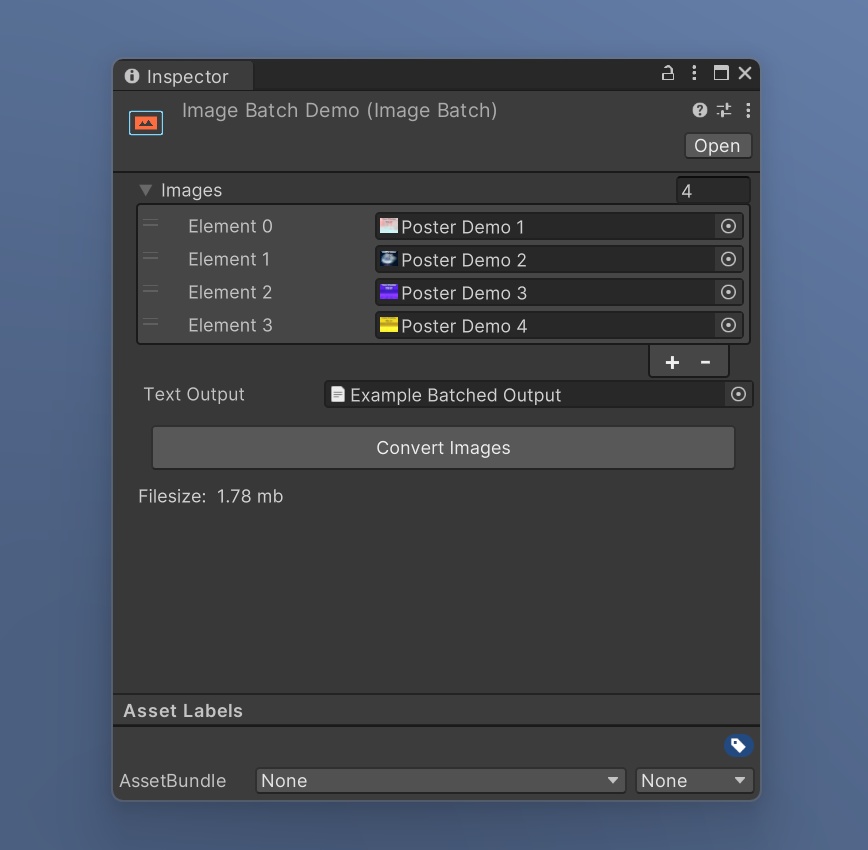Collapse the Images list foldout
The height and width of the screenshot is (850, 868).
[x=146, y=190]
